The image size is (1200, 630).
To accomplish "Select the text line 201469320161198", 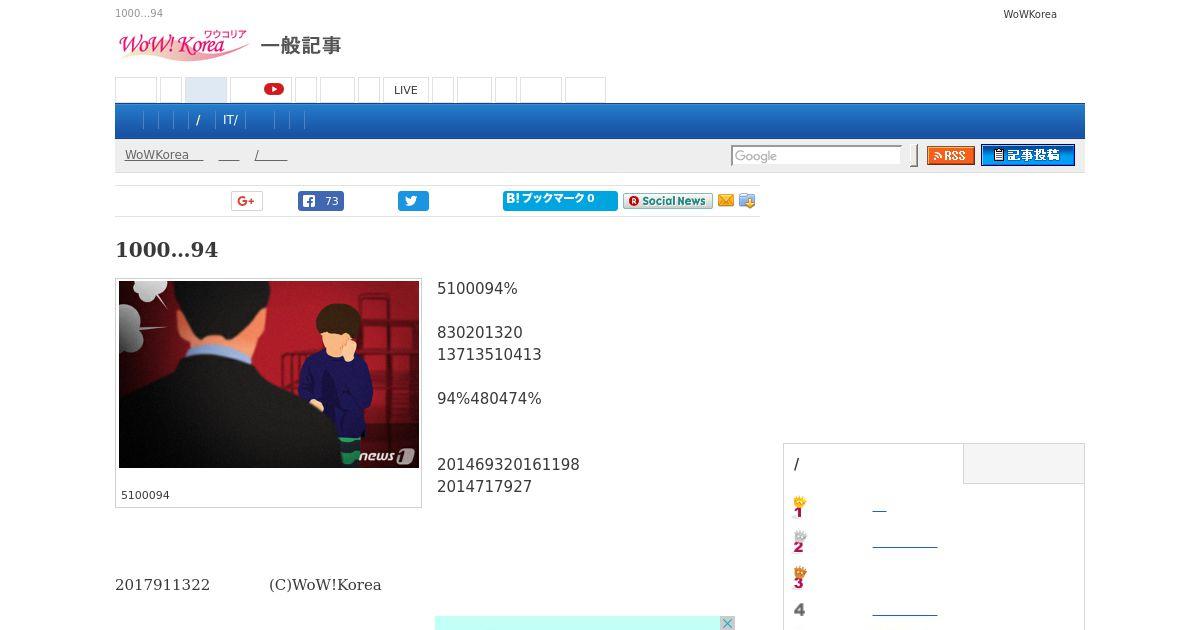I will tap(508, 465).
